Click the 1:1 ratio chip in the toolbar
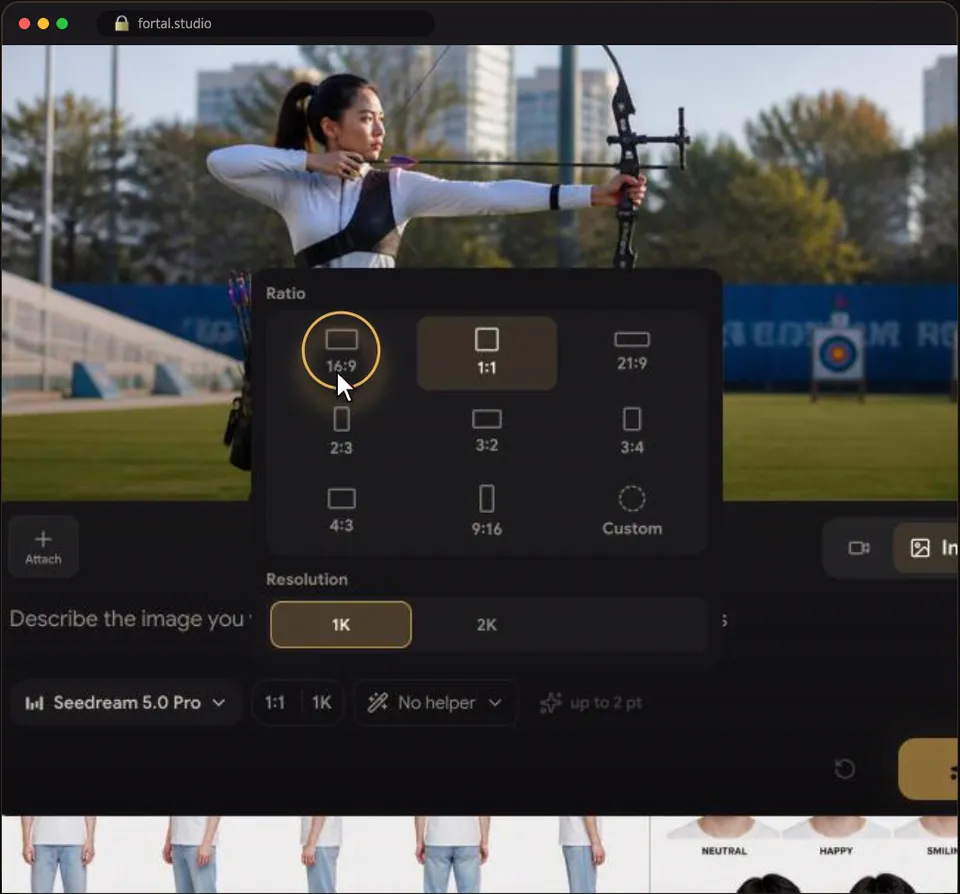This screenshot has width=960, height=894. click(x=275, y=702)
